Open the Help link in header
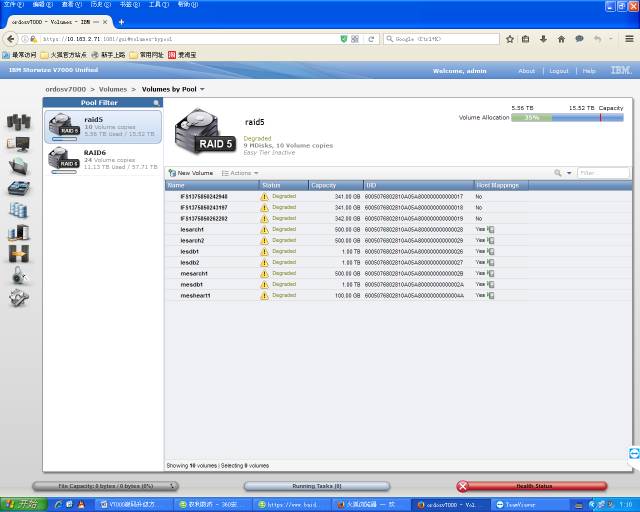Image resolution: width=640 pixels, height=512 pixels. [589, 71]
